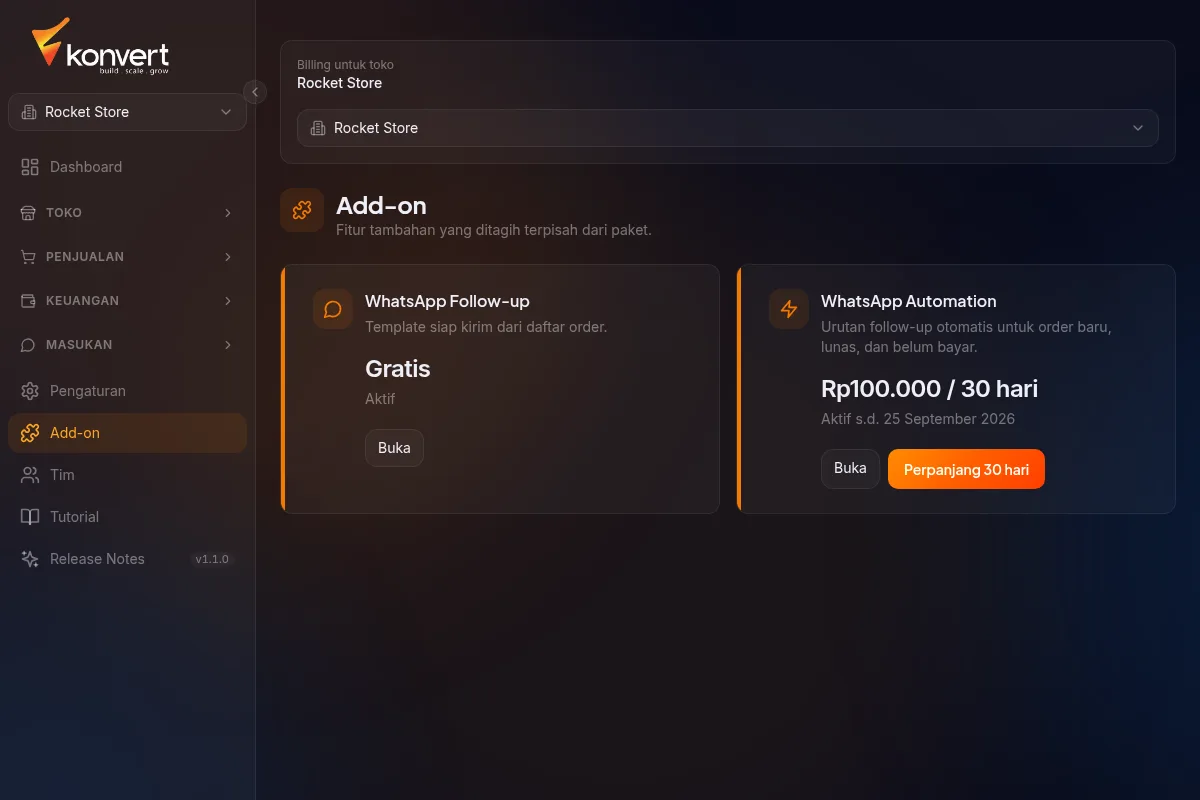Click the Penjualan shopping cart icon
Screen dimensions: 1200x800
[28, 257]
